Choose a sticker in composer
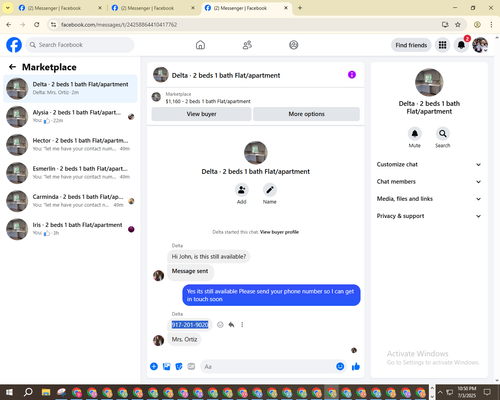Image resolution: width=500 pixels, height=400 pixels. click(179, 367)
